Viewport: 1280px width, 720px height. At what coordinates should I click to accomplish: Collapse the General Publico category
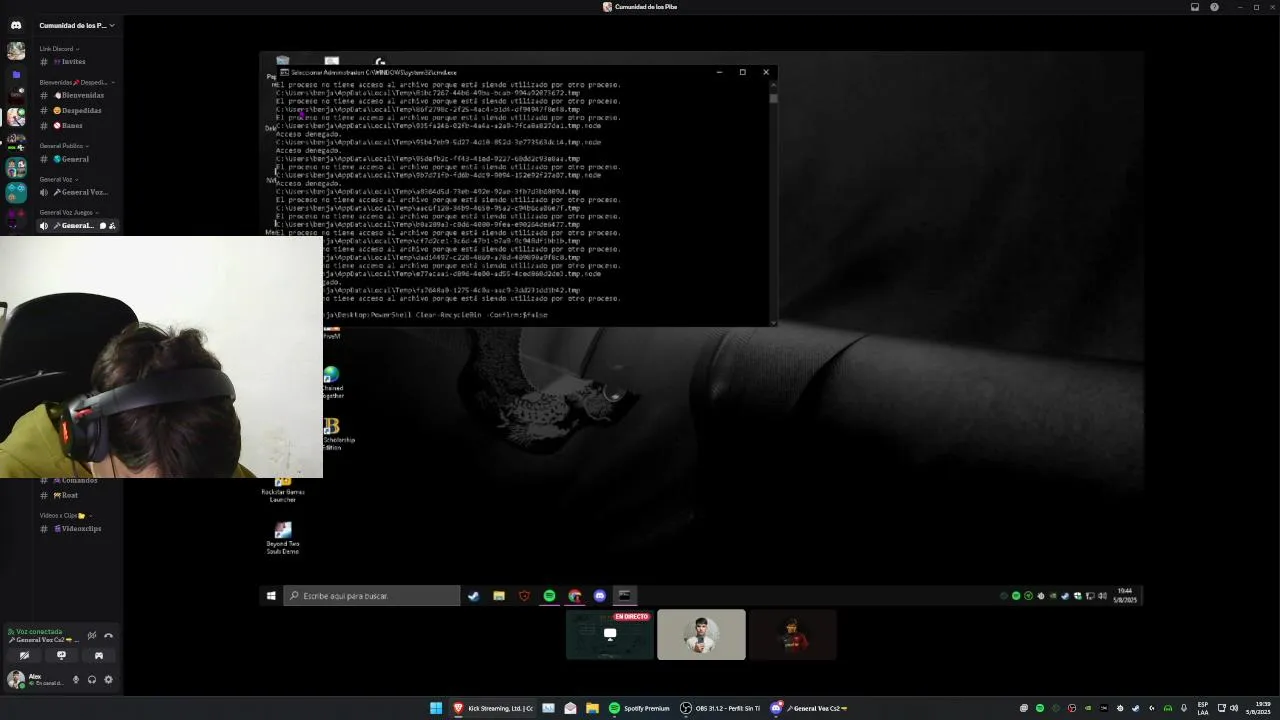64,146
